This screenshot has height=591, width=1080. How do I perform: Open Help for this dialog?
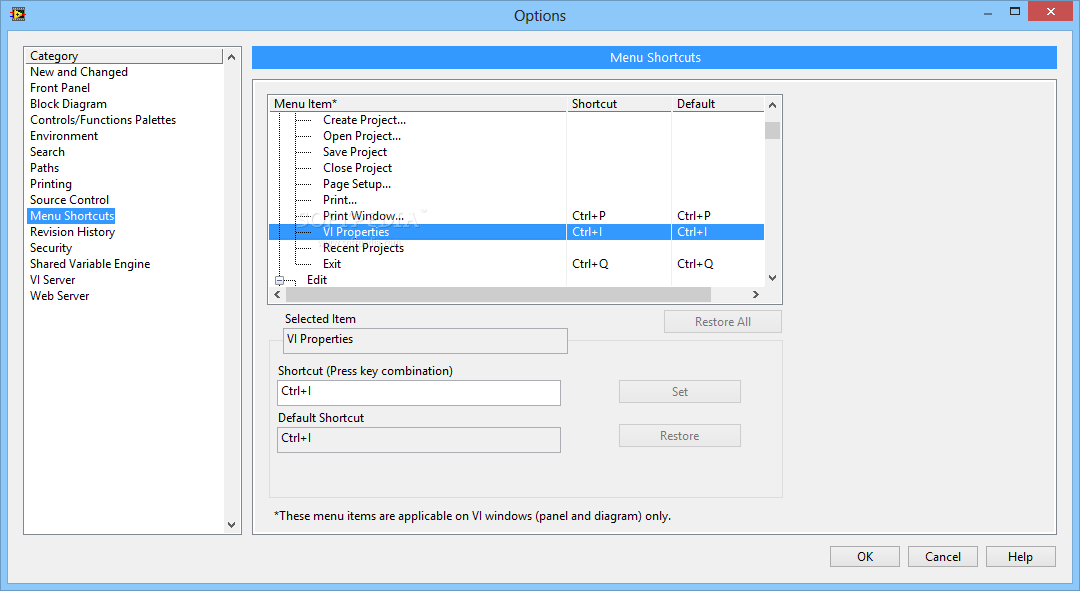coord(1020,557)
